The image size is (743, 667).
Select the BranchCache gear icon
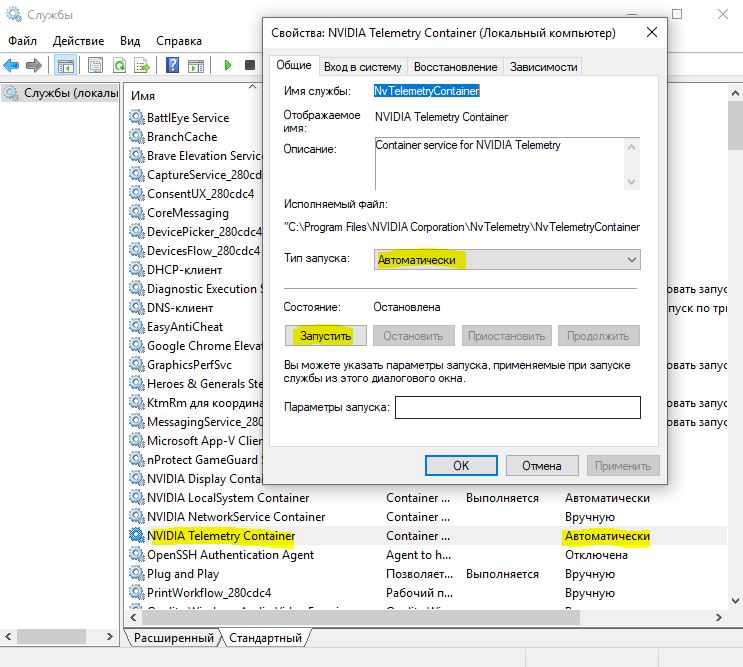tap(136, 136)
